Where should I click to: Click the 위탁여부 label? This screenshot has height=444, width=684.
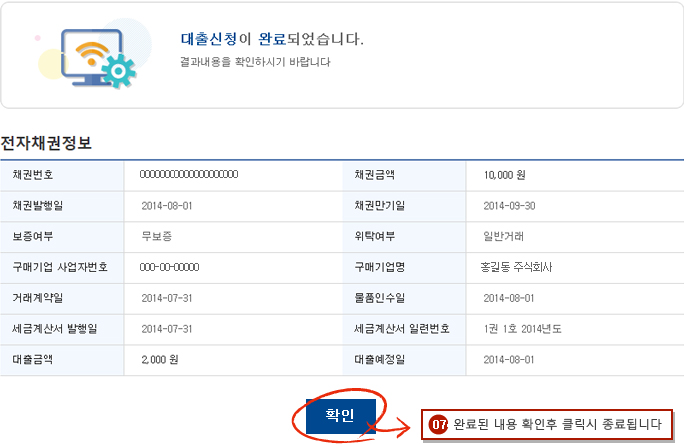click(x=374, y=236)
